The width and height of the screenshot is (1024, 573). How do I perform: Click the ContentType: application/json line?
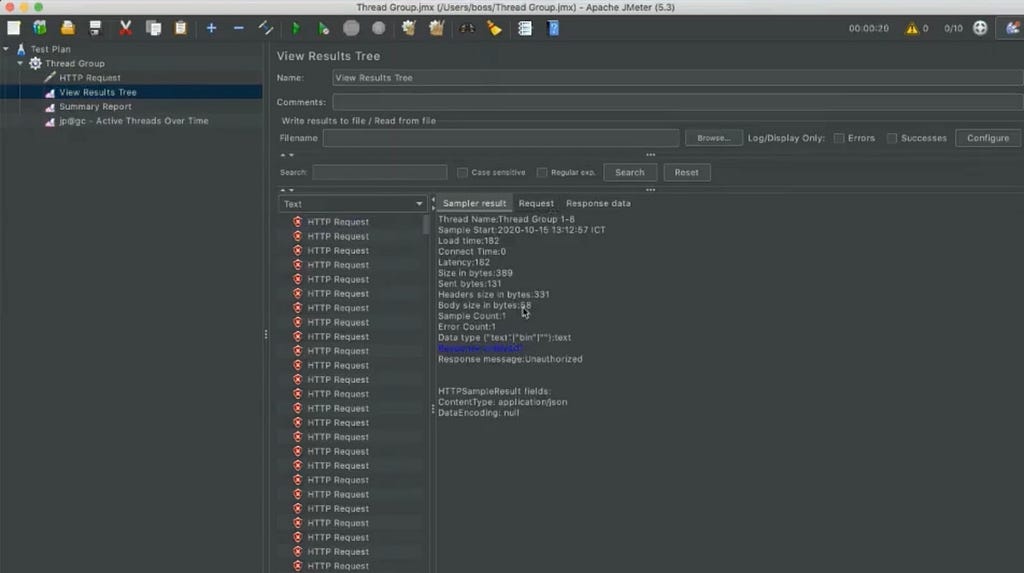click(502, 402)
